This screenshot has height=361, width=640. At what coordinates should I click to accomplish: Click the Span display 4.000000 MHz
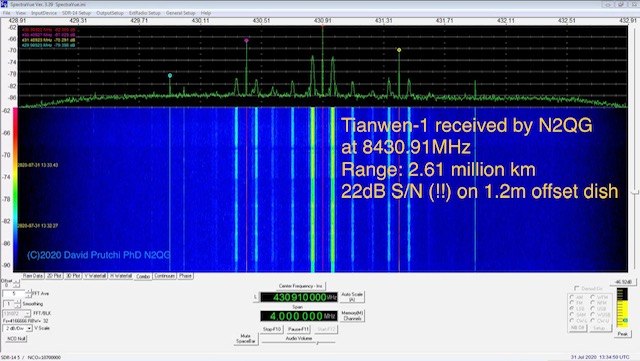tap(299, 316)
